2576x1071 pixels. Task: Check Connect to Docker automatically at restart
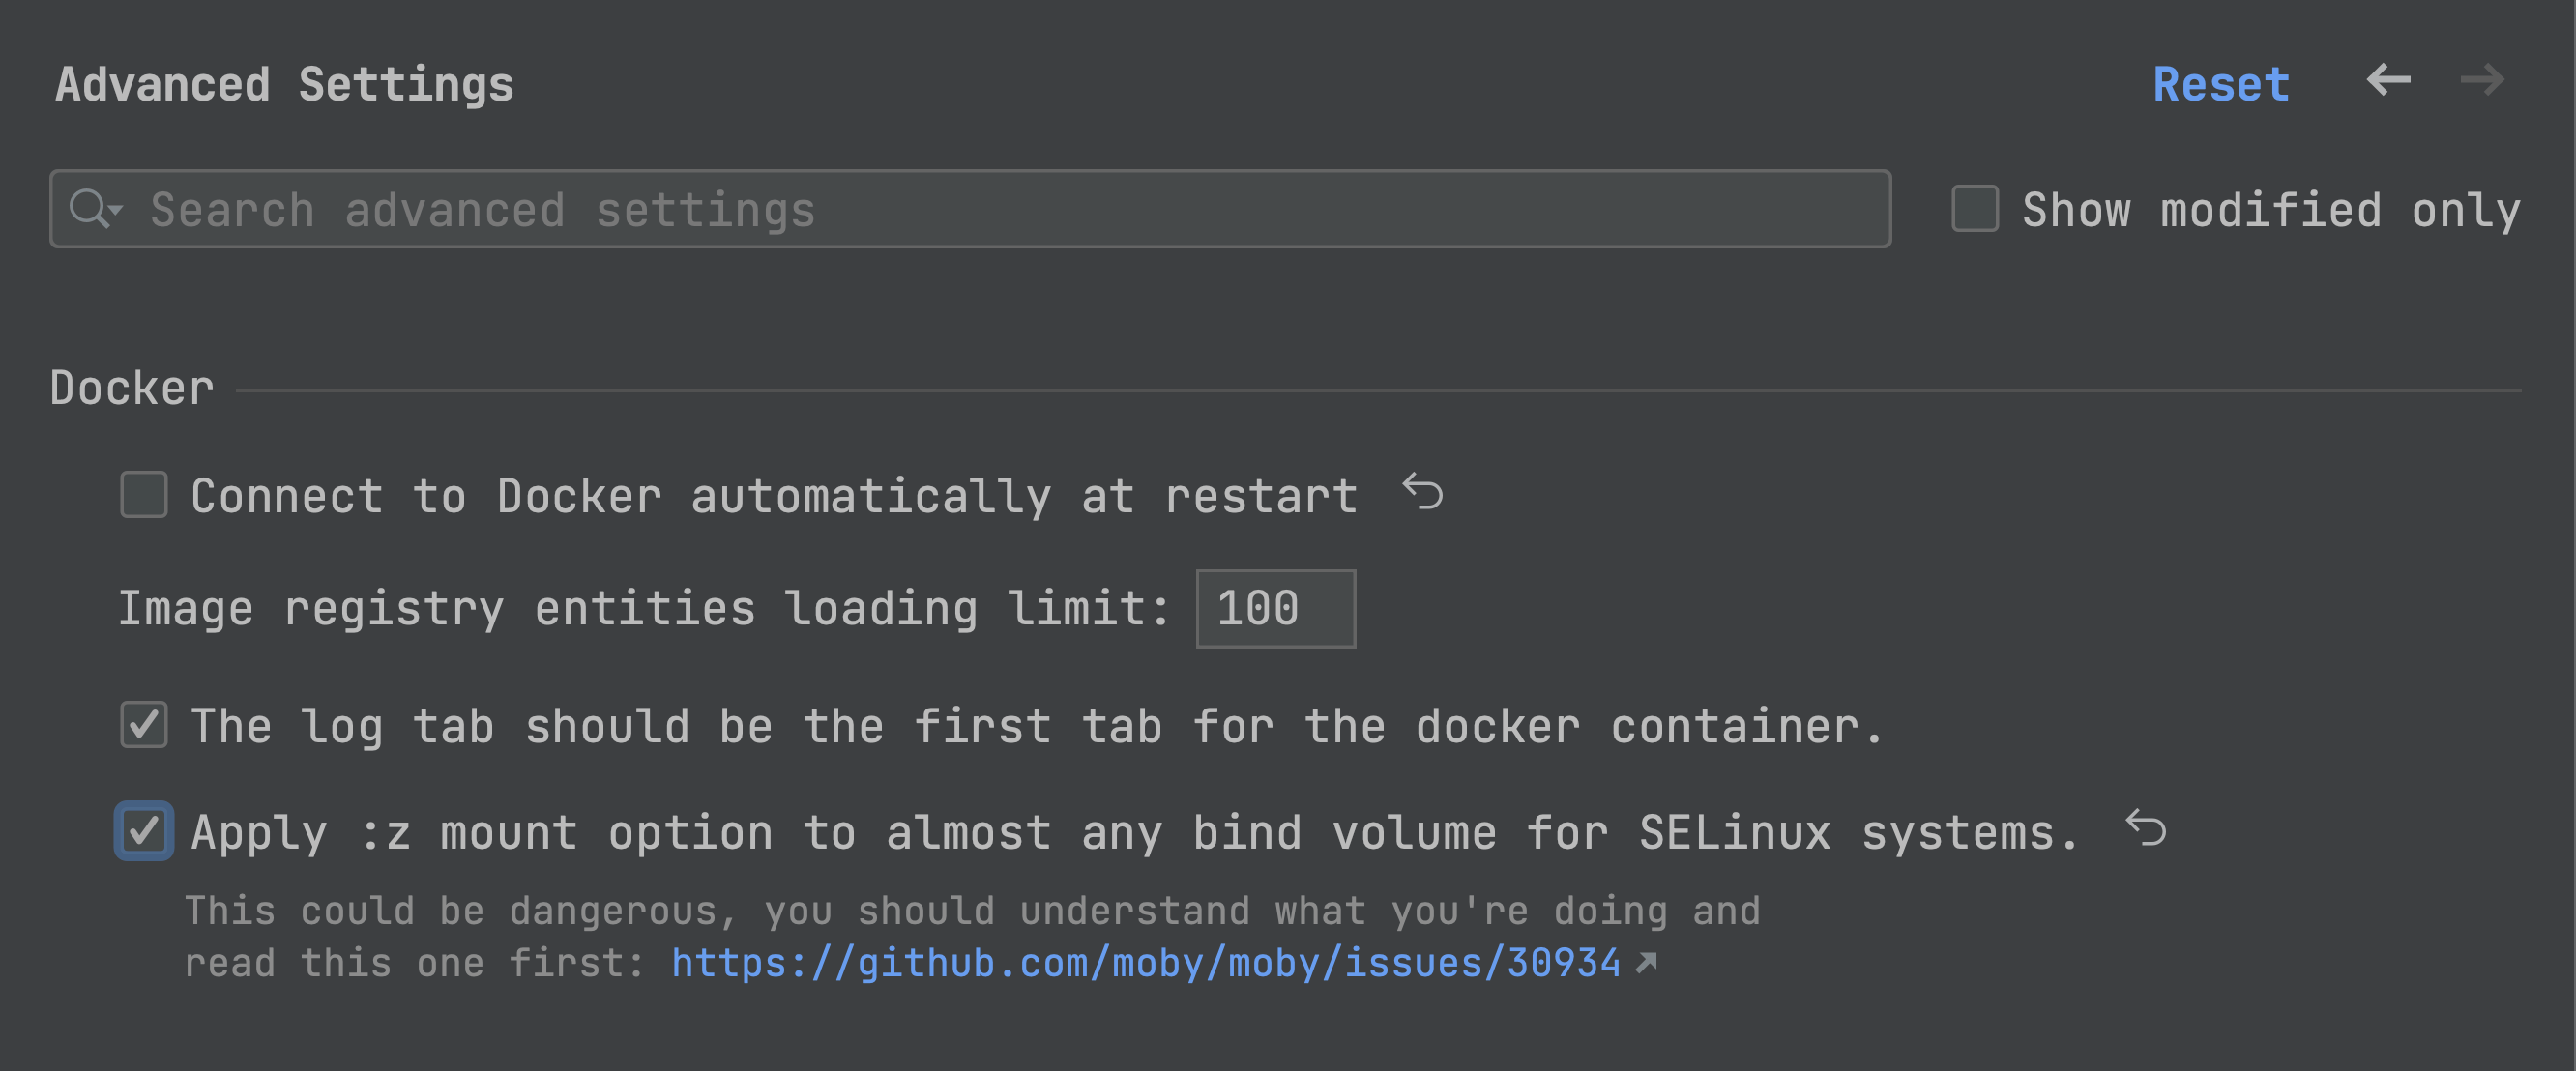point(144,495)
